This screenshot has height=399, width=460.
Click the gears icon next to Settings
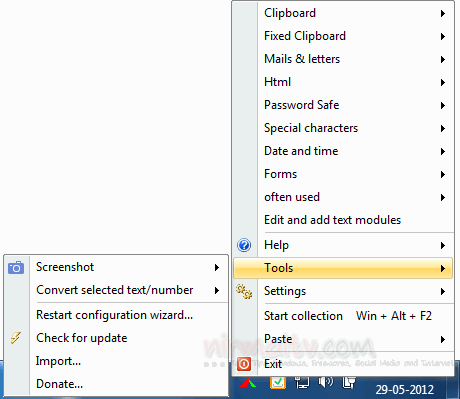point(244,291)
